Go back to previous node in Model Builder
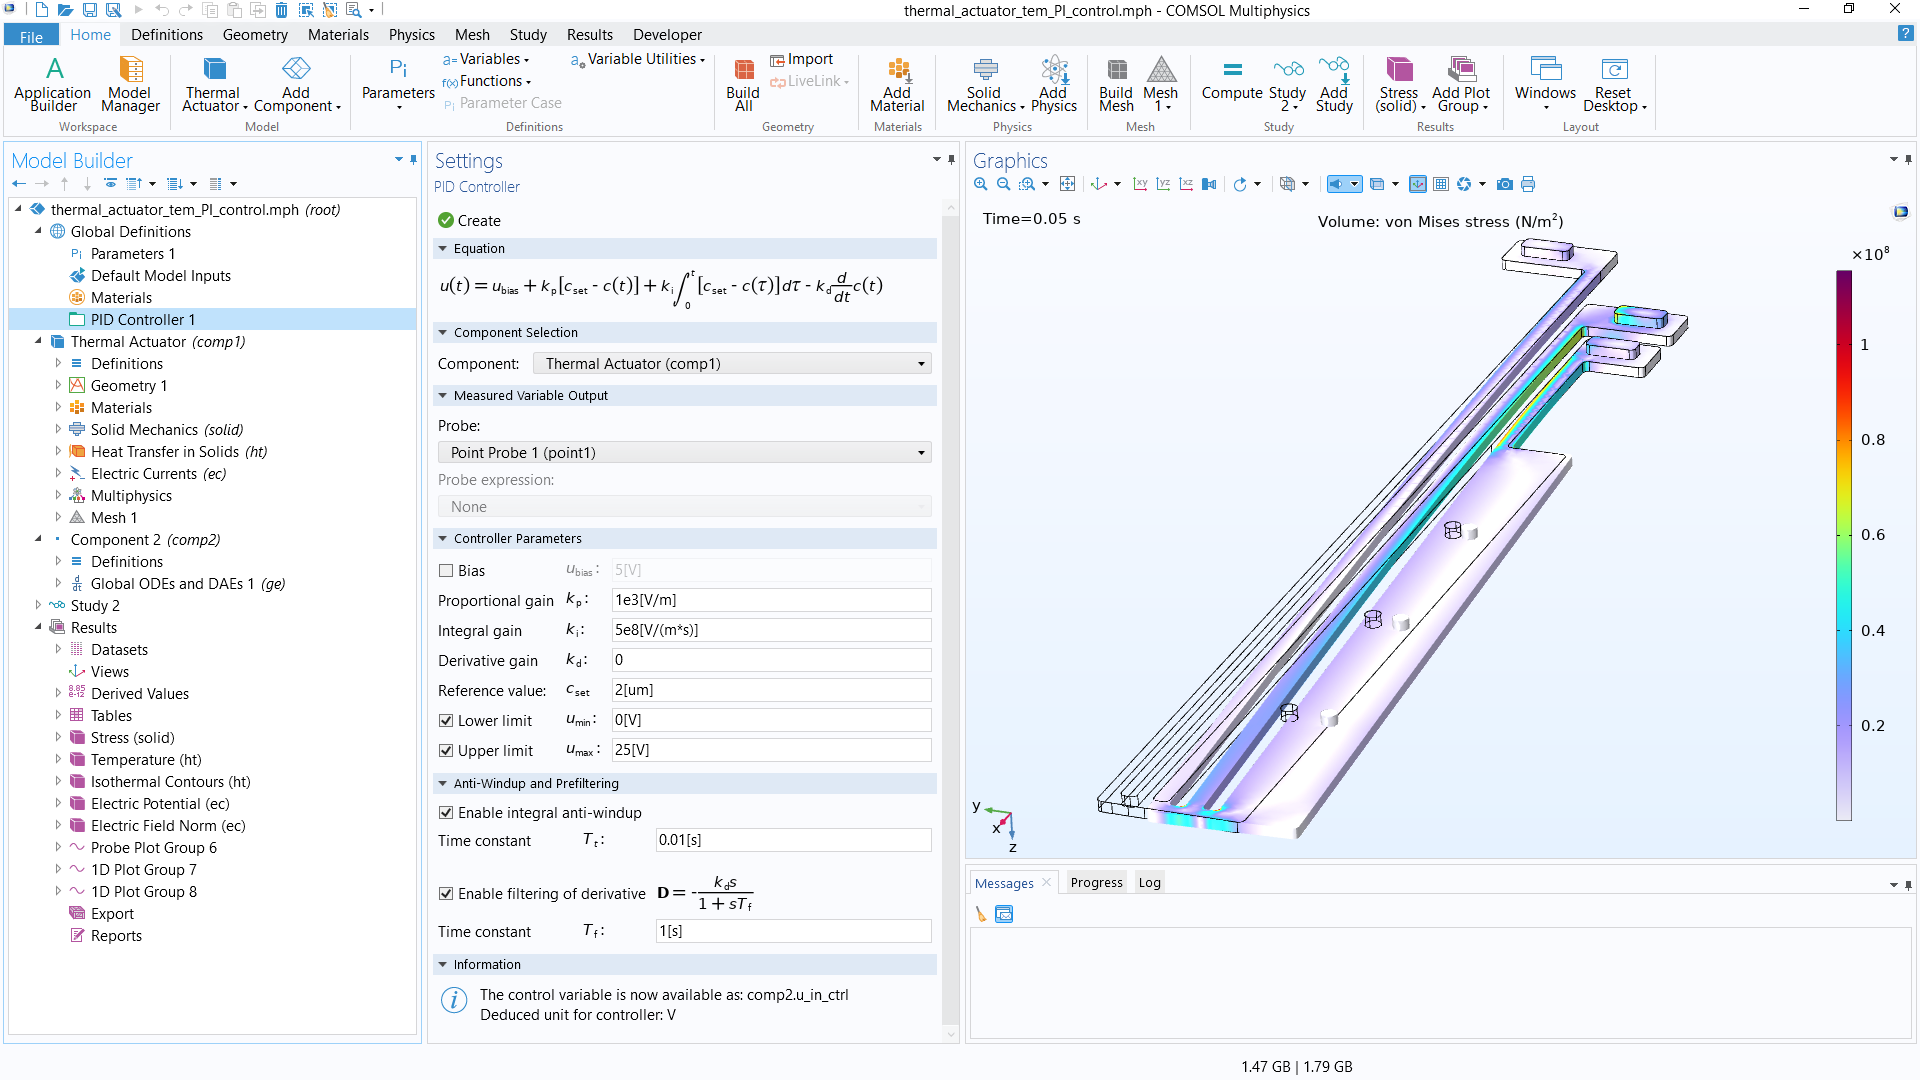Viewport: 1920px width, 1080px height. point(19,184)
